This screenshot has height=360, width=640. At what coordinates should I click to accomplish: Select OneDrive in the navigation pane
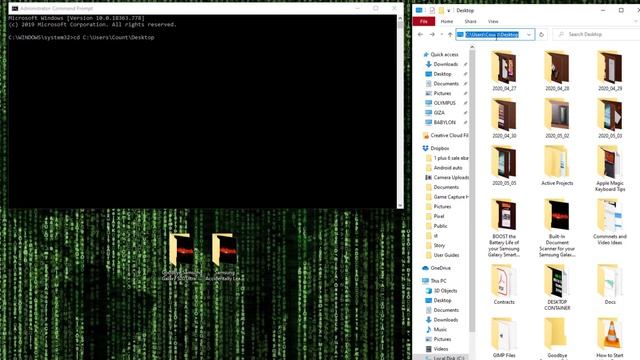click(x=440, y=268)
